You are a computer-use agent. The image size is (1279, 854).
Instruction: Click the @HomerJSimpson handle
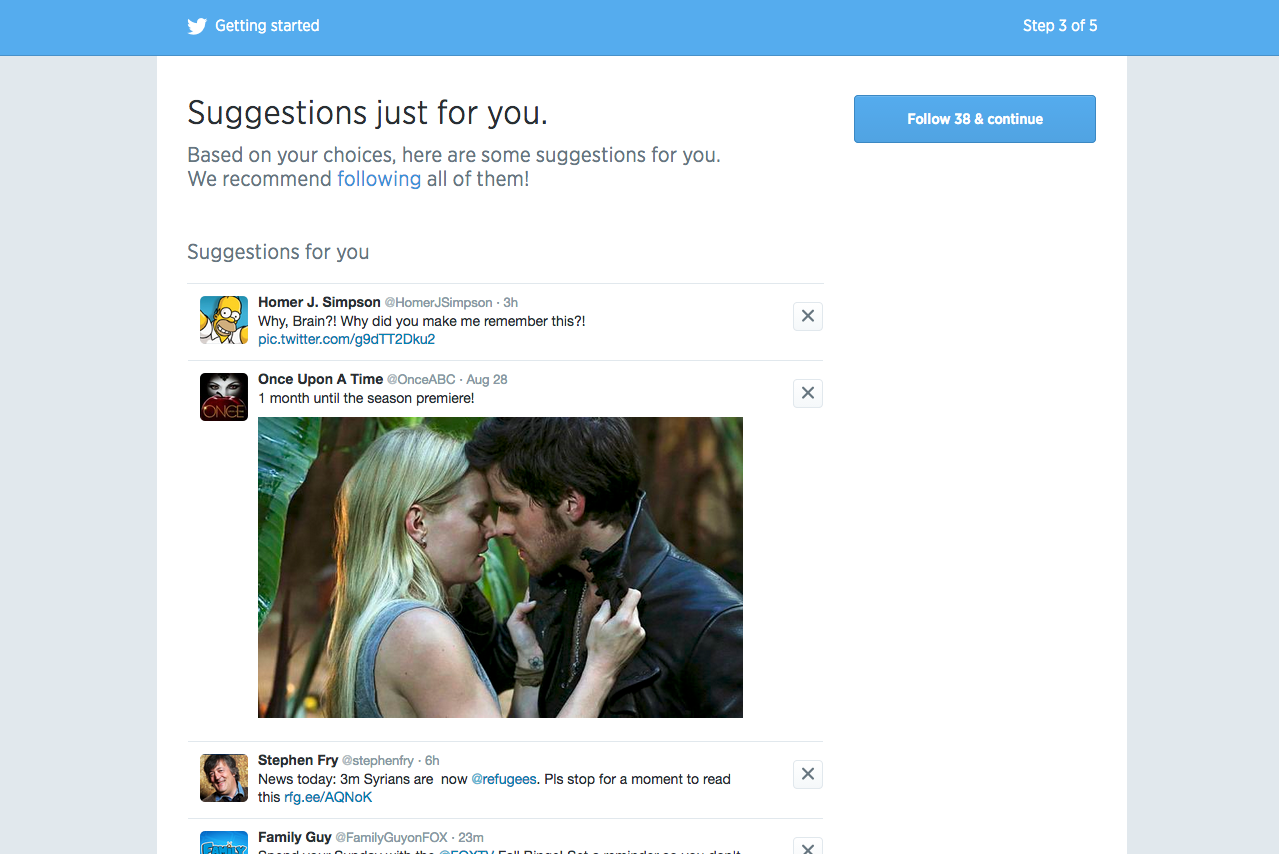[x=439, y=302]
